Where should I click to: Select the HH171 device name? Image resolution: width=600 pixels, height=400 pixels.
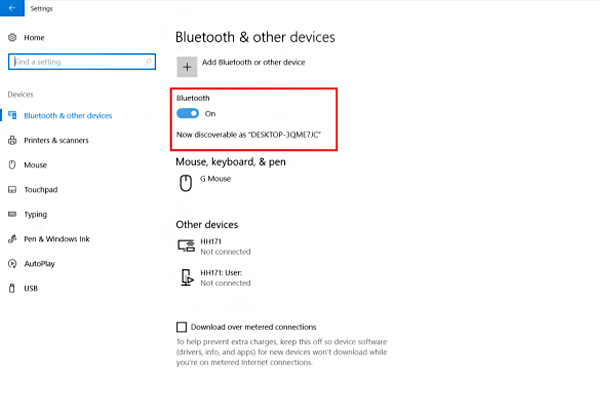click(211, 242)
